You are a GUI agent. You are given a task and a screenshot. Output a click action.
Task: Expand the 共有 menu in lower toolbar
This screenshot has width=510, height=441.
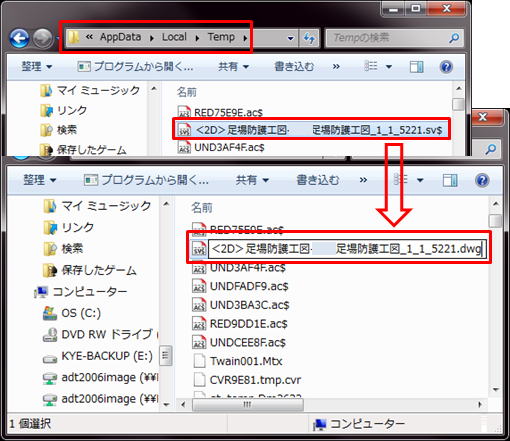(x=252, y=180)
